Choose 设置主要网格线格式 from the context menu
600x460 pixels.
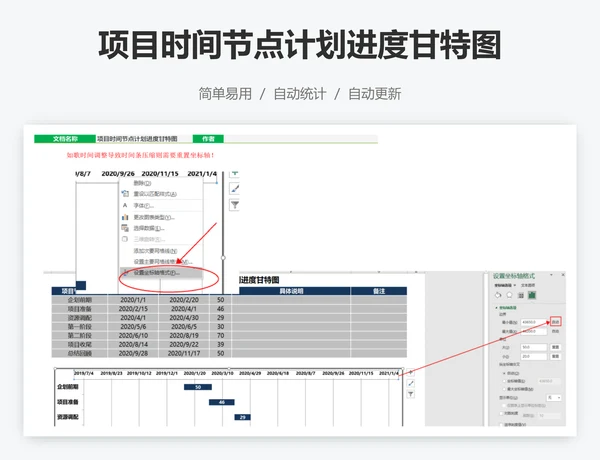tap(163, 262)
